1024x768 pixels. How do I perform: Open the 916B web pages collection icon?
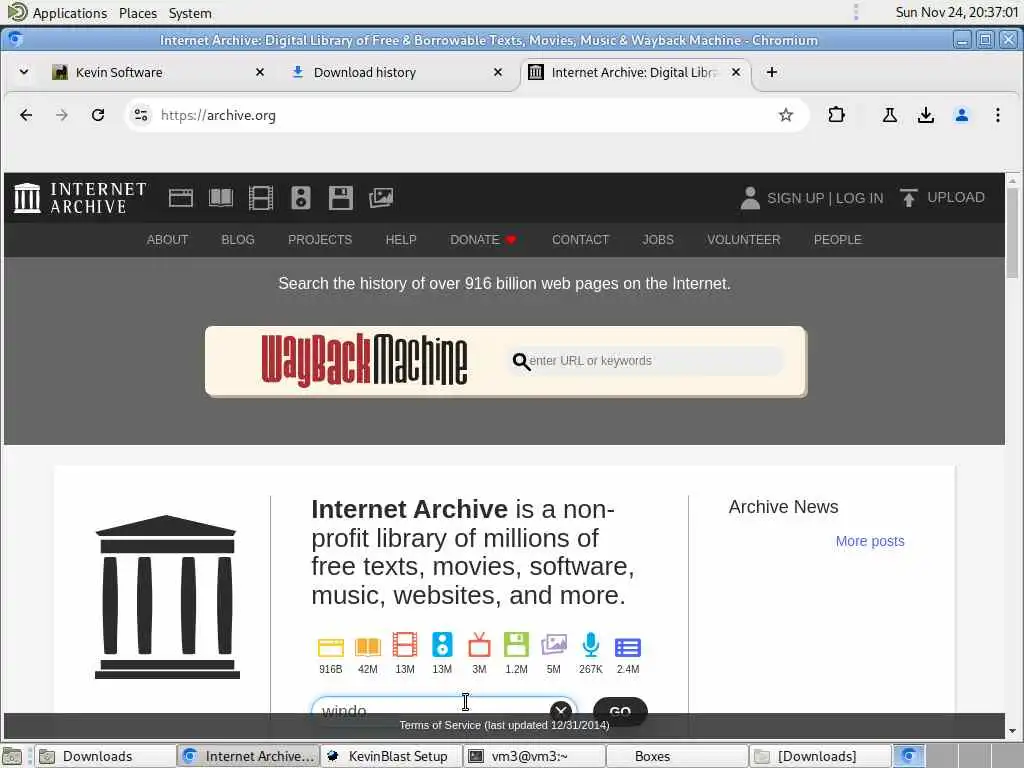[x=330, y=647]
